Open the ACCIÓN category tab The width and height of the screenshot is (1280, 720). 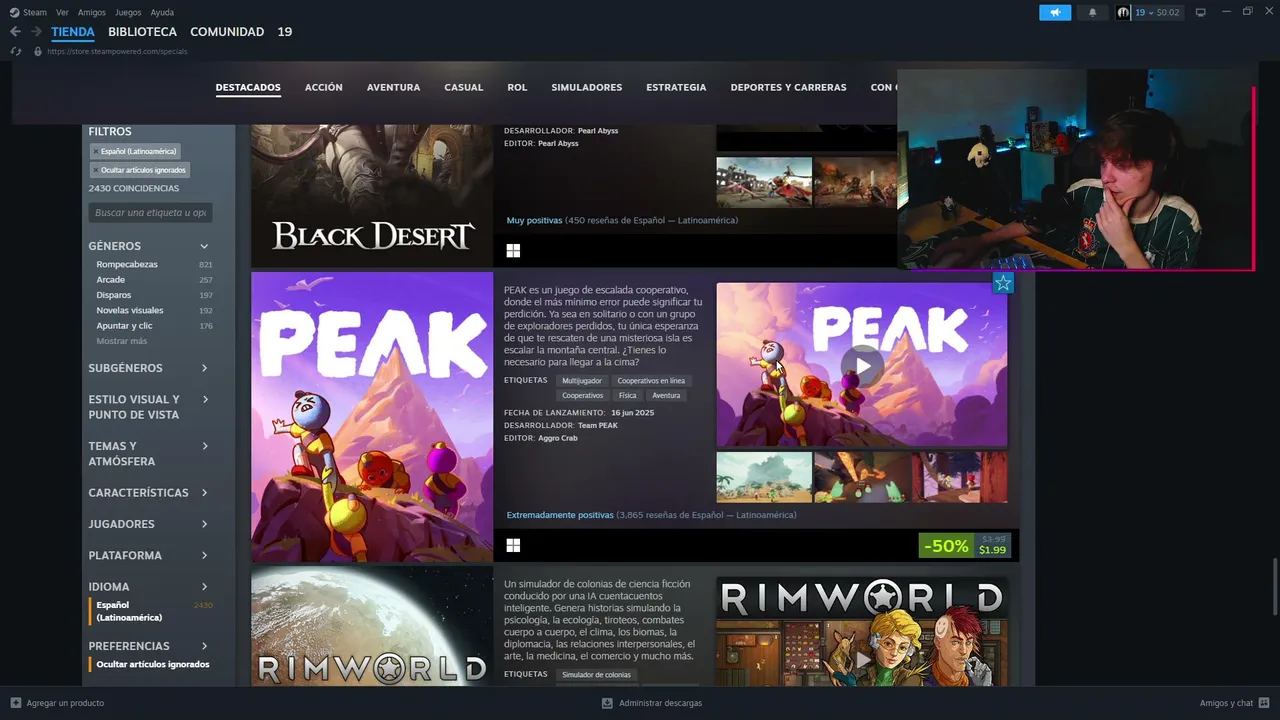click(x=324, y=87)
